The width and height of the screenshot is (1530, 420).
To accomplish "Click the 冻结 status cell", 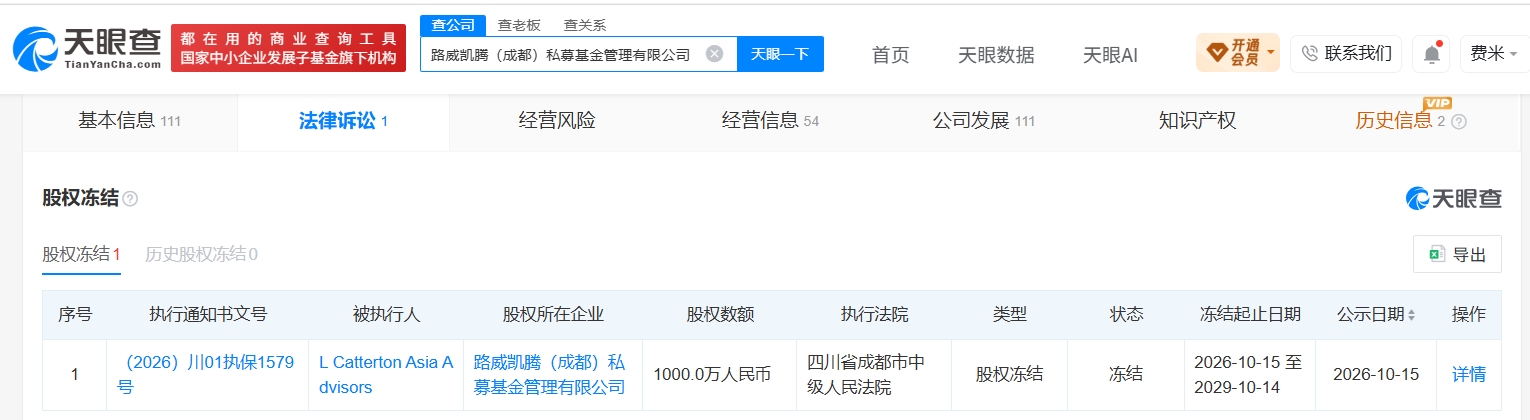I will coord(1126,375).
